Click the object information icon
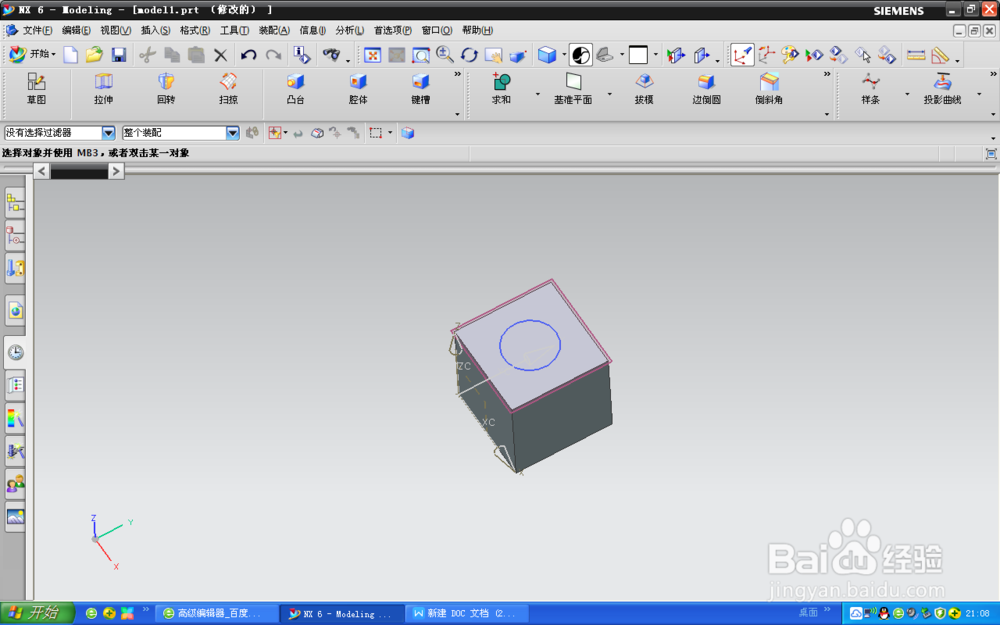The image size is (1000, 625). click(302, 55)
